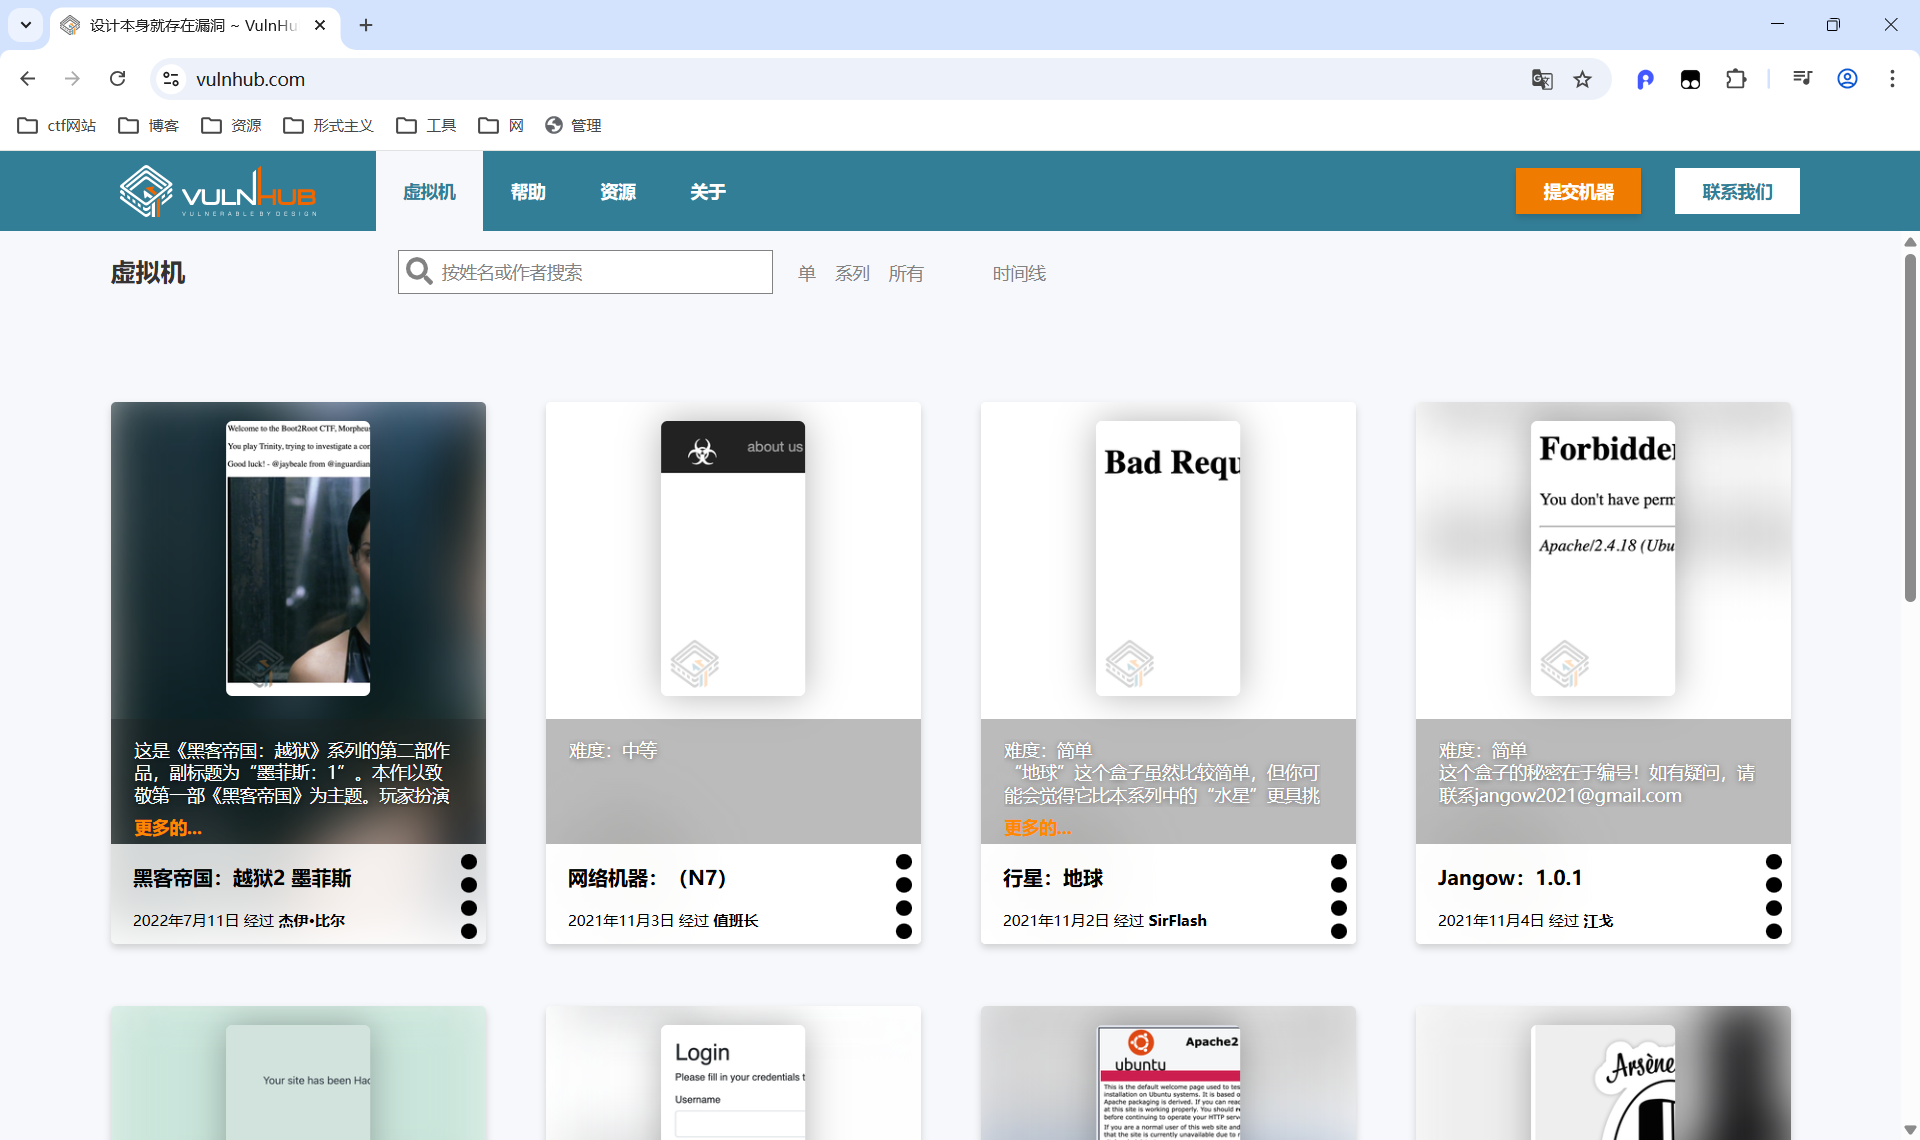Image resolution: width=1920 pixels, height=1140 pixels.
Task: Open the Arsène machine thumbnail
Action: click(1603, 1082)
